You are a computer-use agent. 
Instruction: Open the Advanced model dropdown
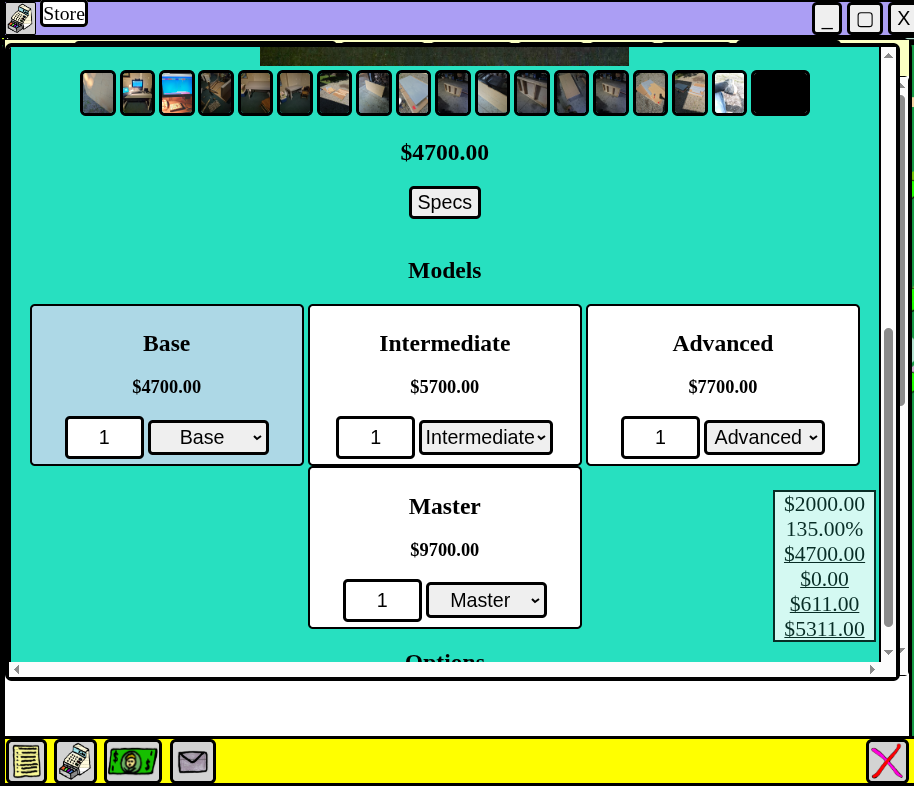click(764, 438)
